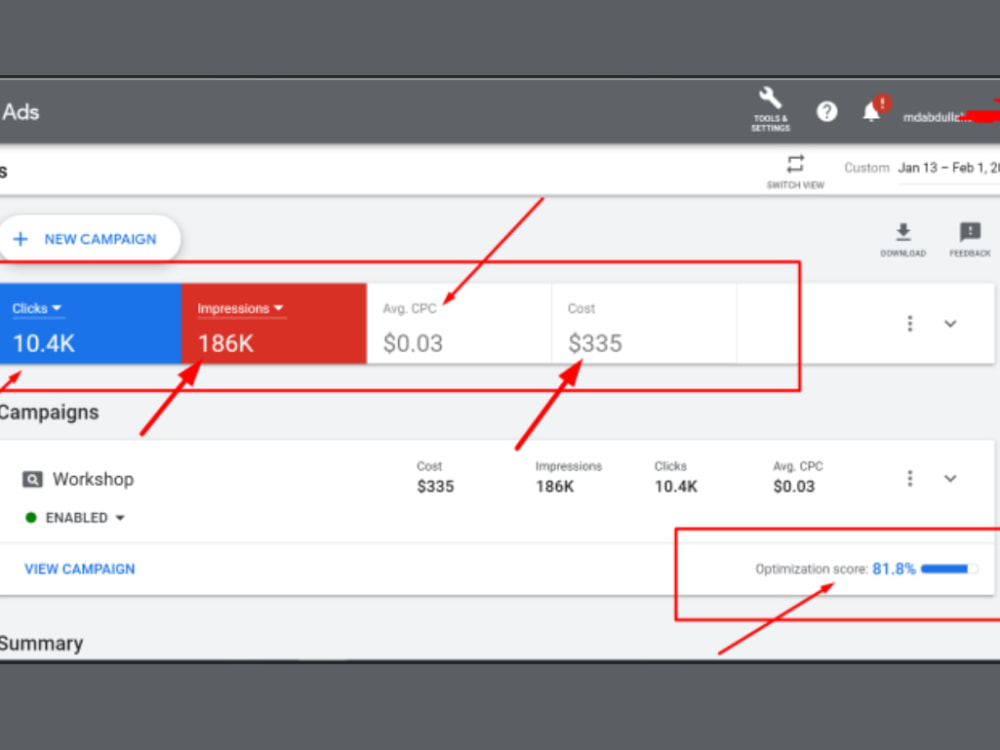Click Workshop Cost value $335
This screenshot has width=1000, height=750.
436,487
